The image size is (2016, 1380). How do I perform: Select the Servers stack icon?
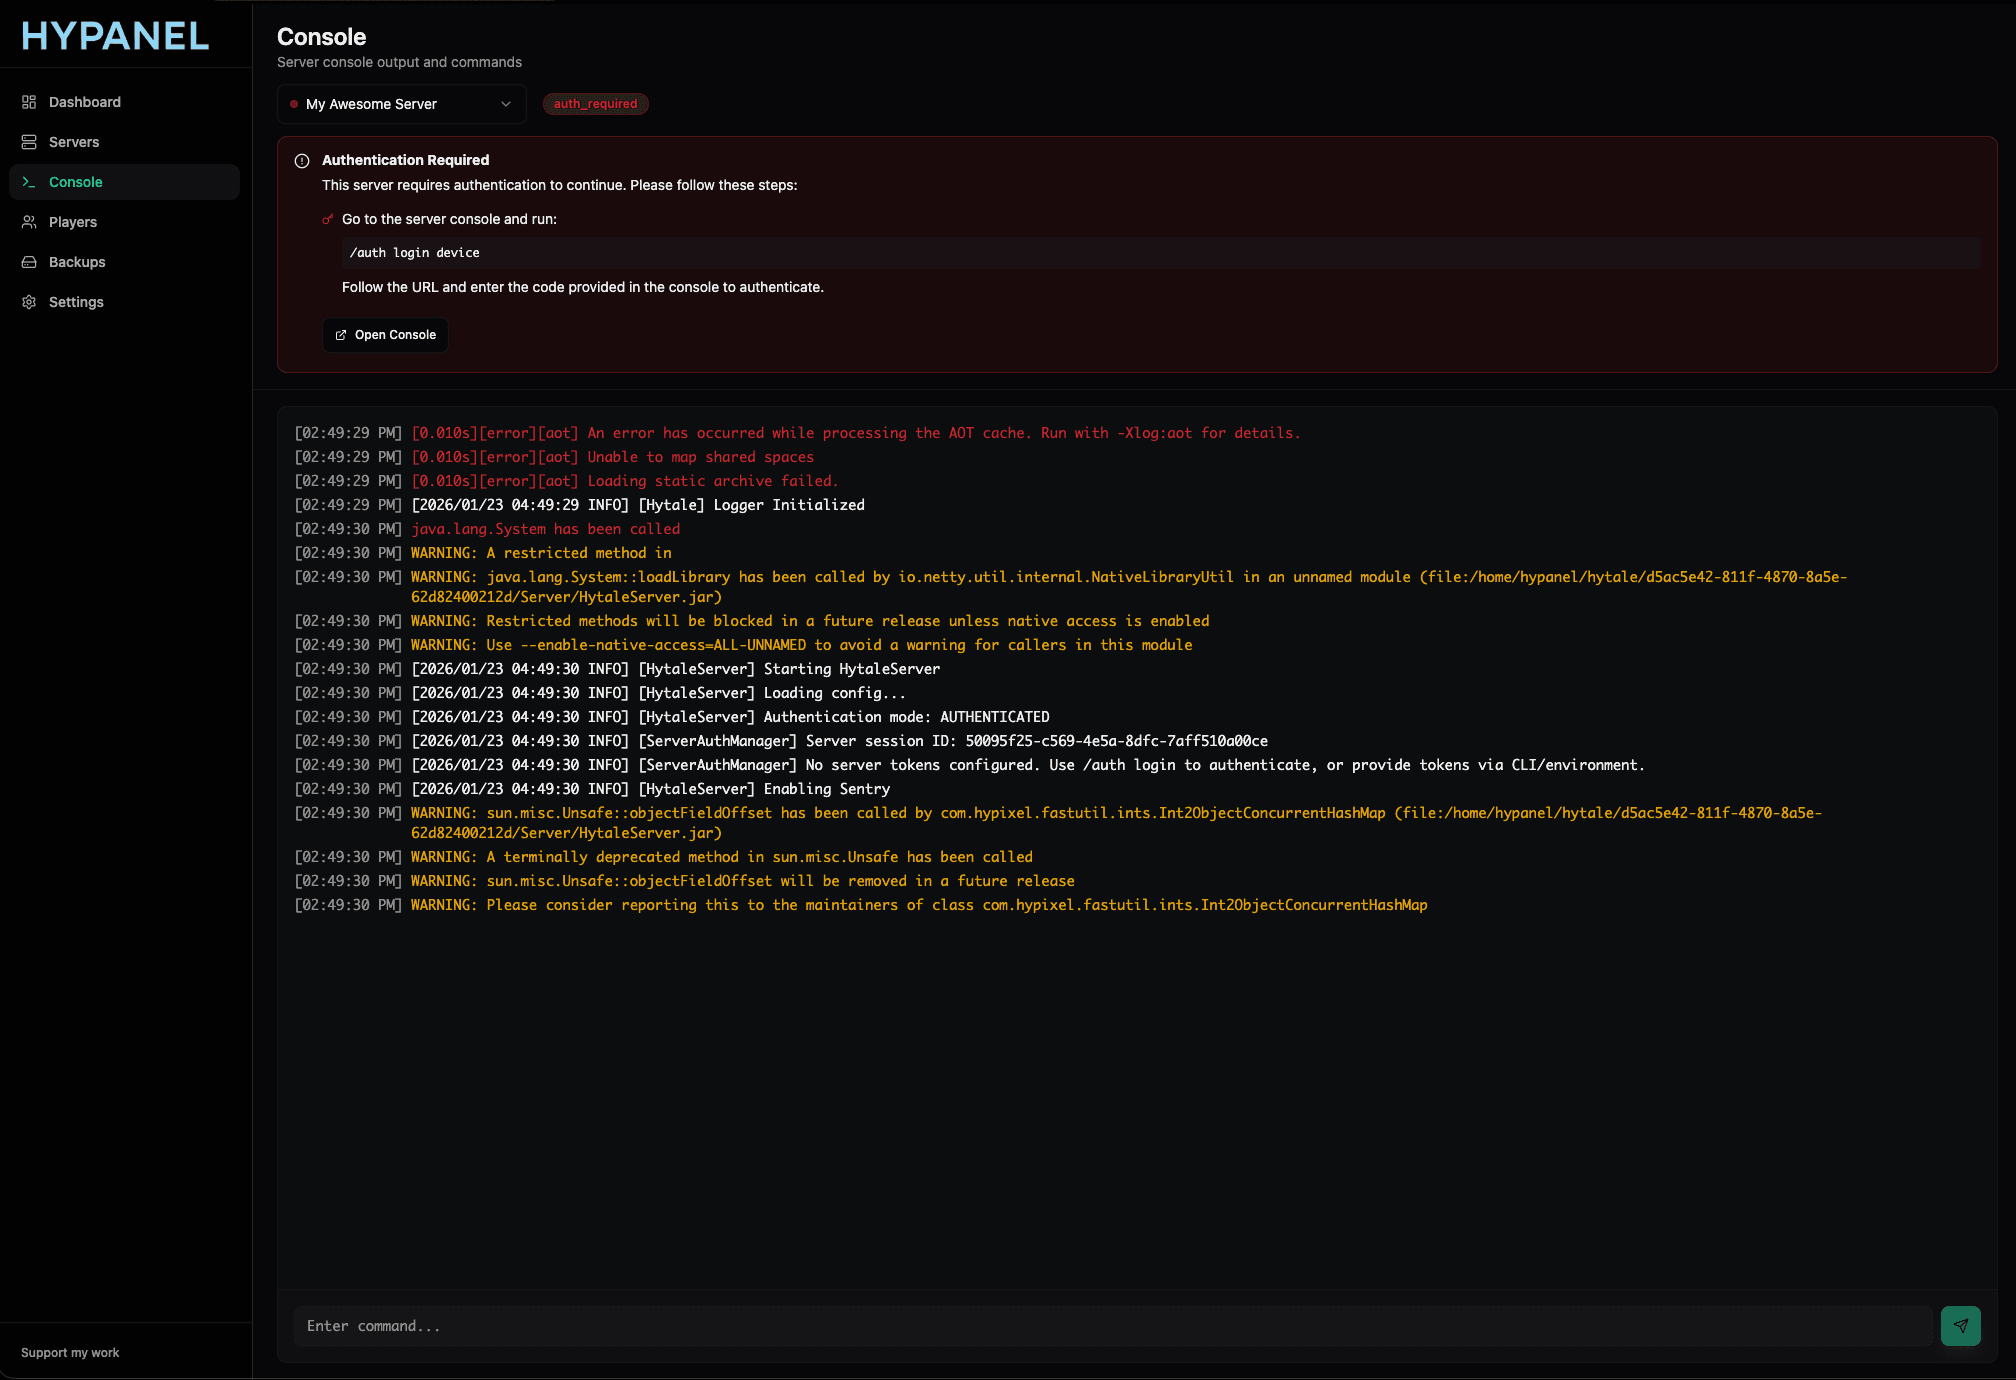pos(29,141)
